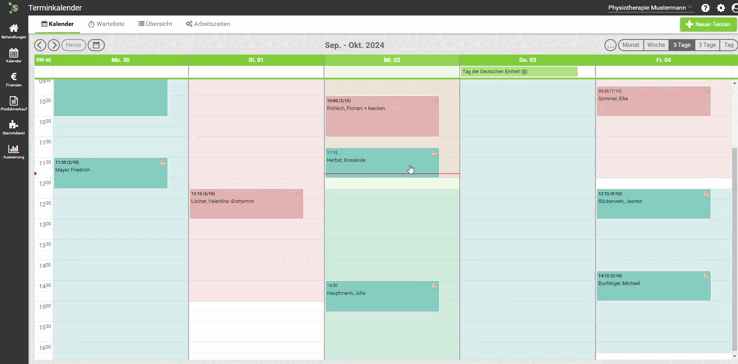Click the Sep. - Okt. 2024 title

[354, 45]
